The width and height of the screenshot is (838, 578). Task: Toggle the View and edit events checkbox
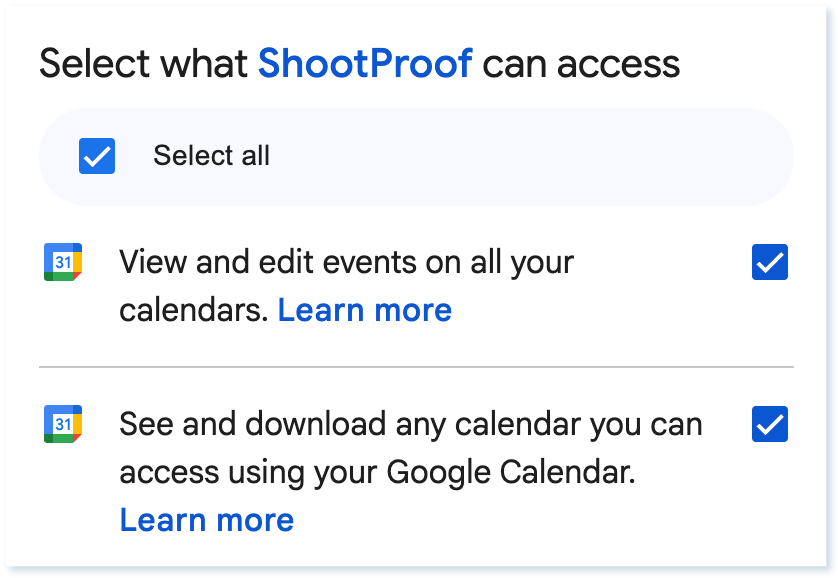pos(769,262)
